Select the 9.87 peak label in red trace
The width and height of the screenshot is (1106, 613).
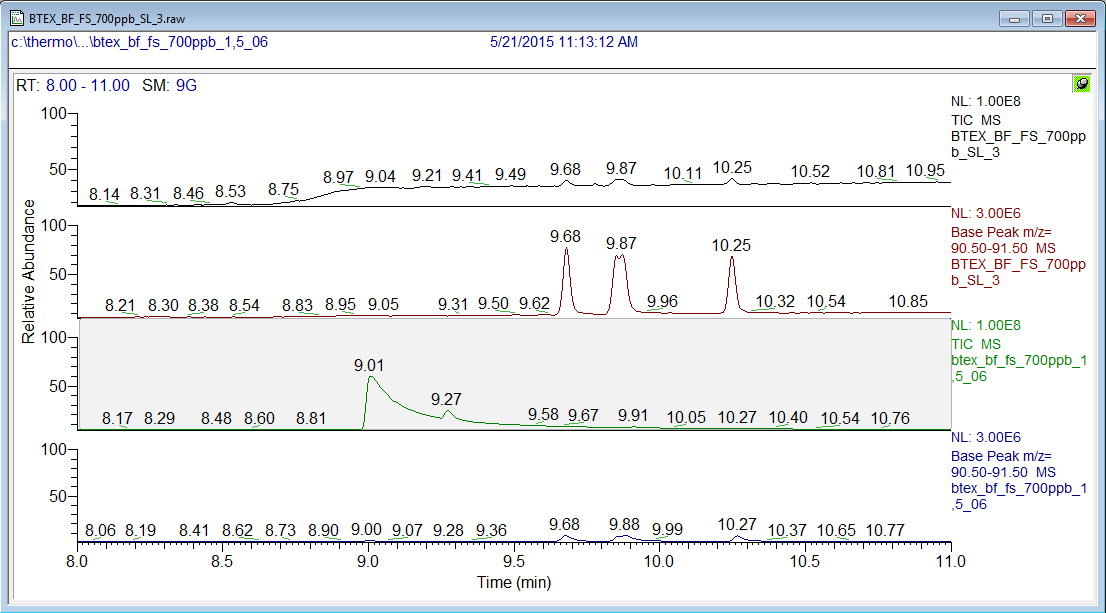click(621, 243)
